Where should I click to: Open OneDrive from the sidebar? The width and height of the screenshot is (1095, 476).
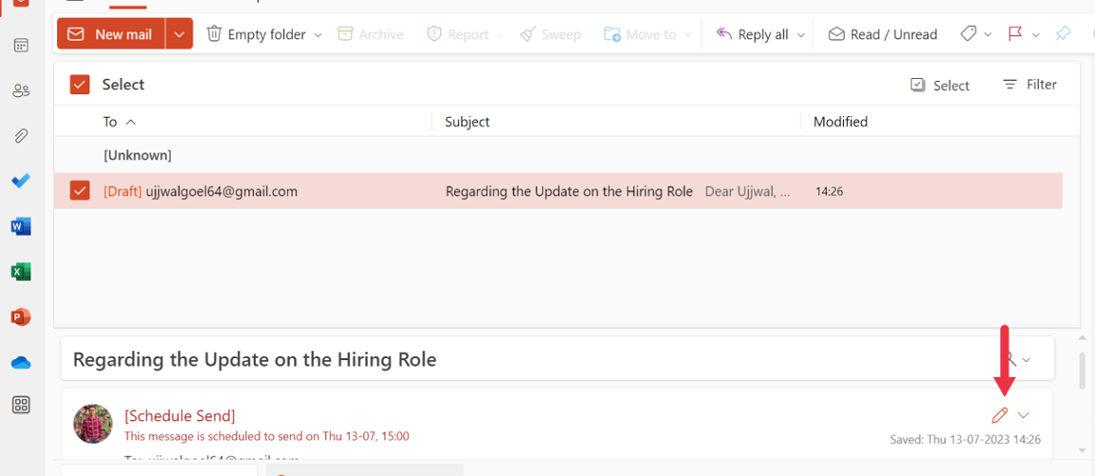pyautogui.click(x=21, y=362)
